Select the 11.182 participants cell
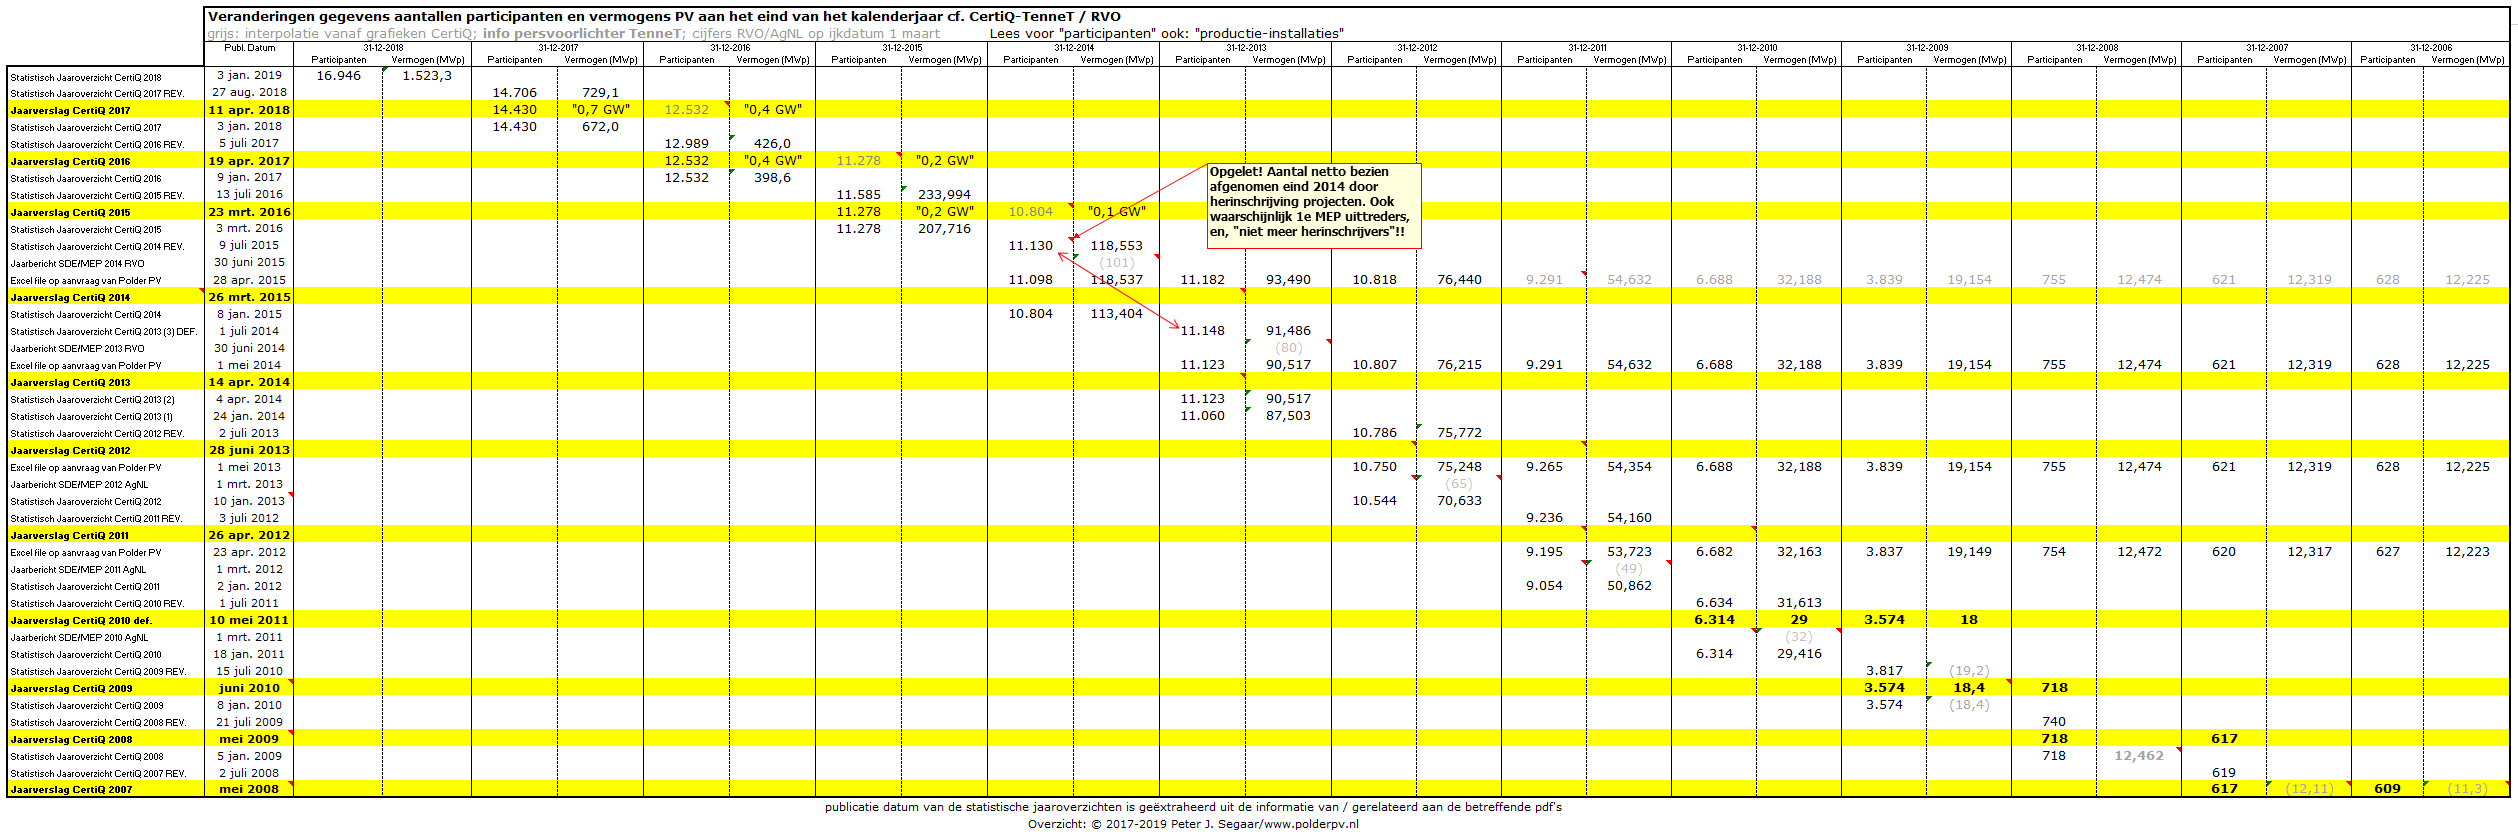The width and height of the screenshot is (2518, 834). pos(1202,280)
